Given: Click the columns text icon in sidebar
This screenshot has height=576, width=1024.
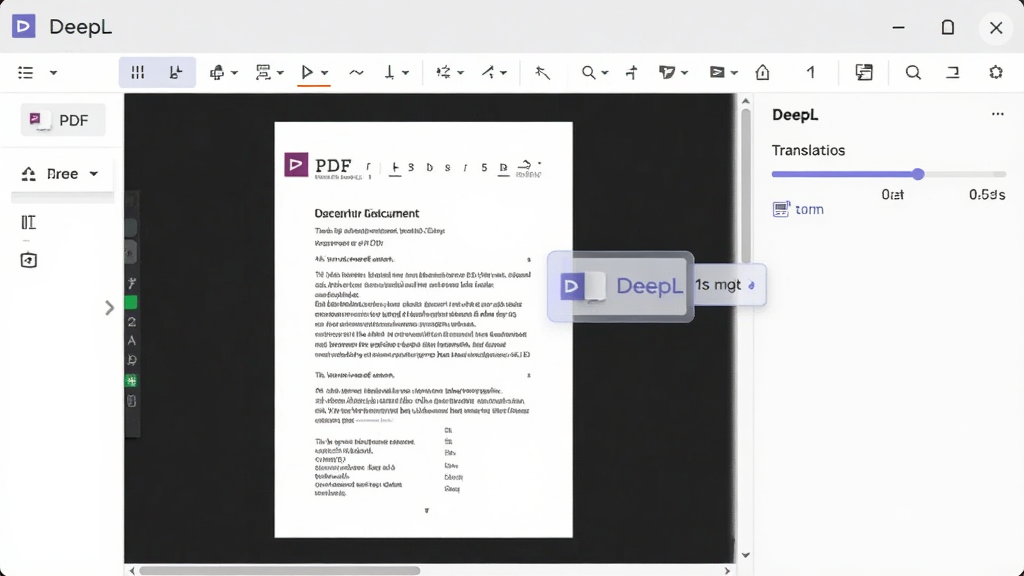Looking at the screenshot, I should pos(28,223).
